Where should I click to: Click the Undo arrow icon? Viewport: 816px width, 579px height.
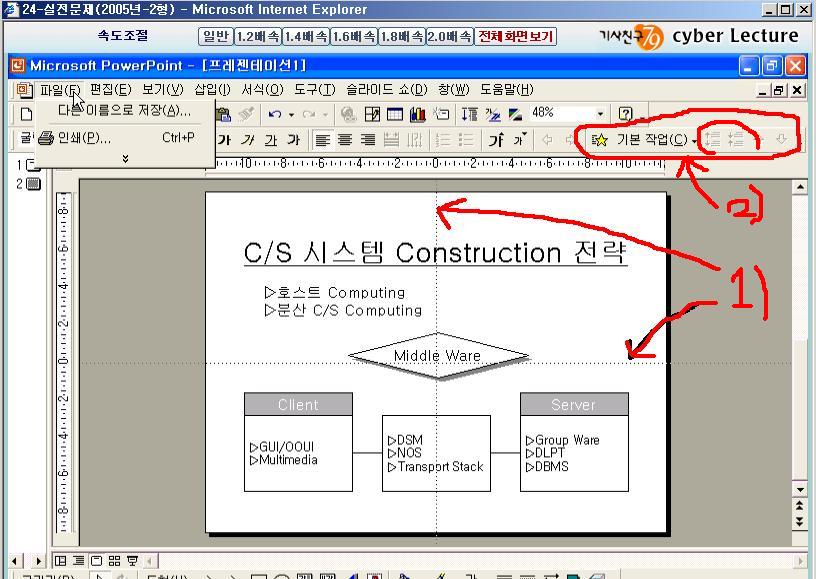tap(275, 114)
